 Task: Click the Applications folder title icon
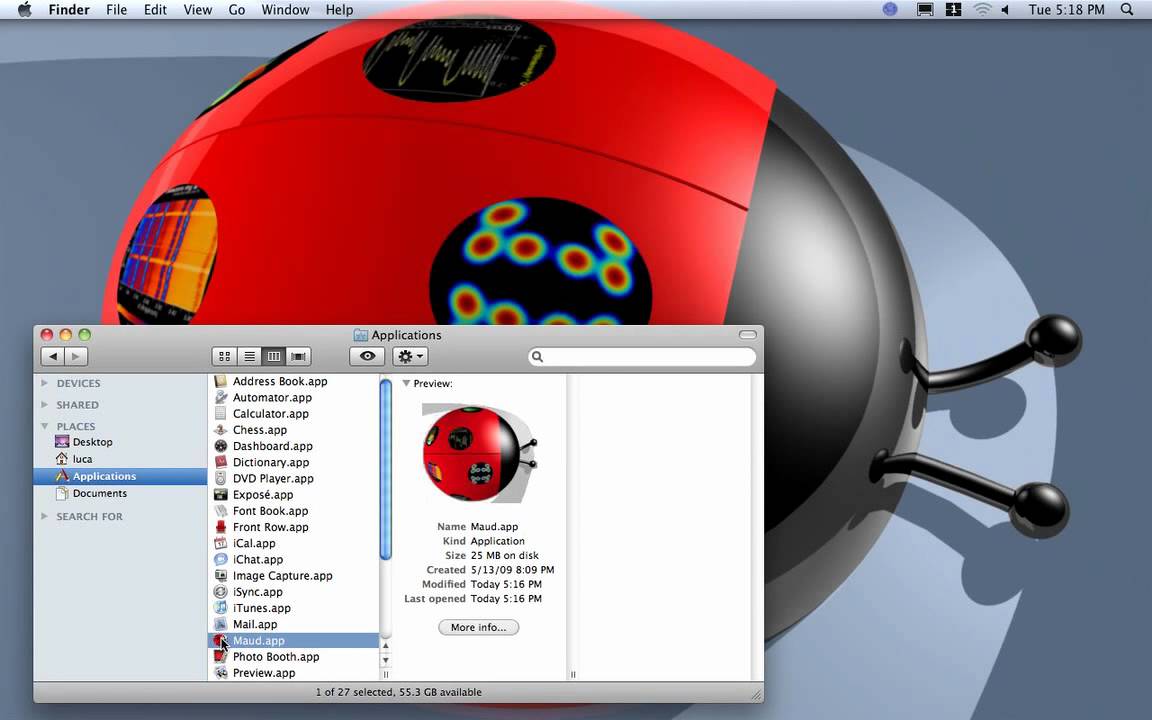tap(360, 335)
